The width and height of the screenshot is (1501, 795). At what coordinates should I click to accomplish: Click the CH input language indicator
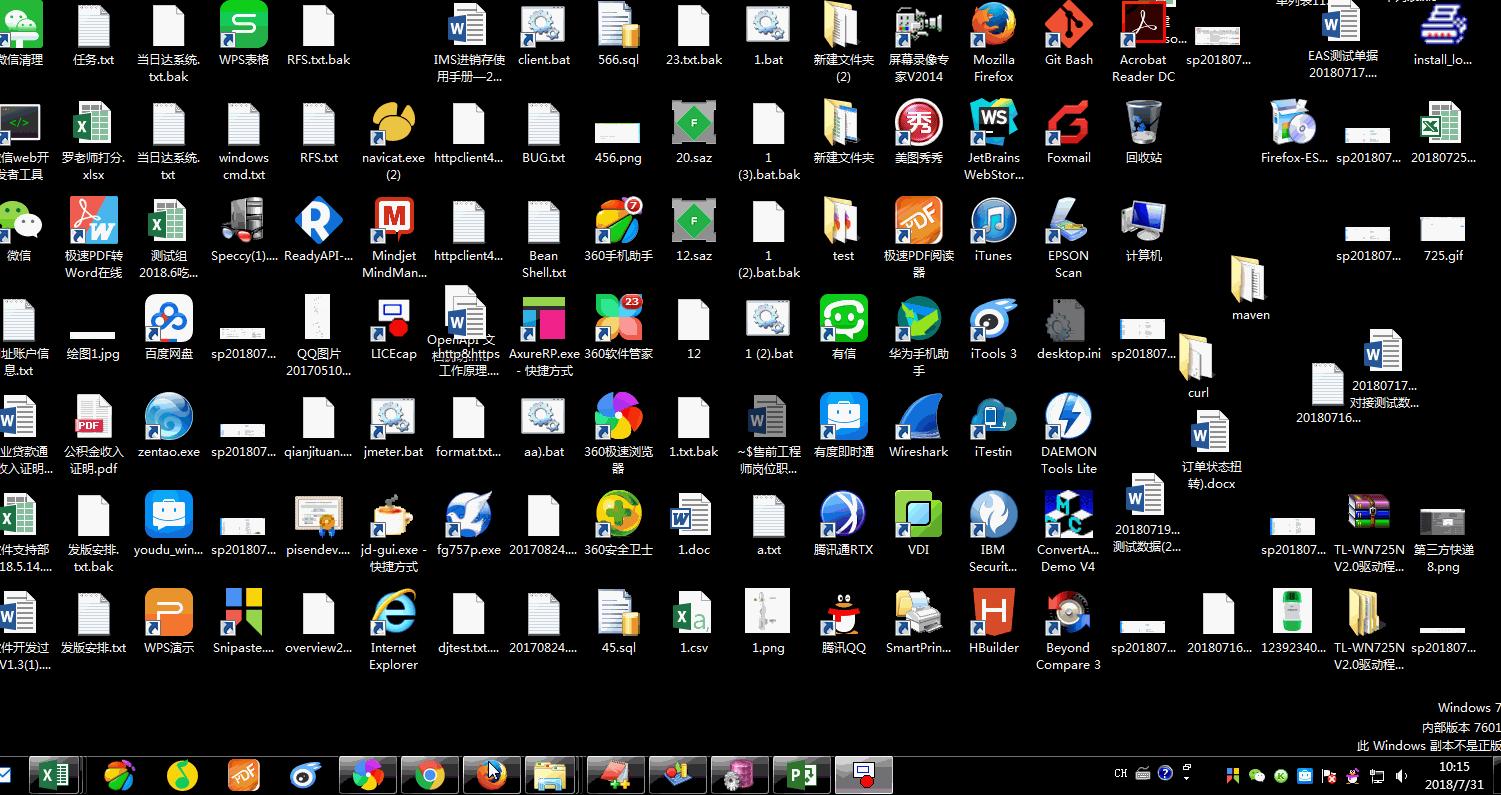[1120, 773]
